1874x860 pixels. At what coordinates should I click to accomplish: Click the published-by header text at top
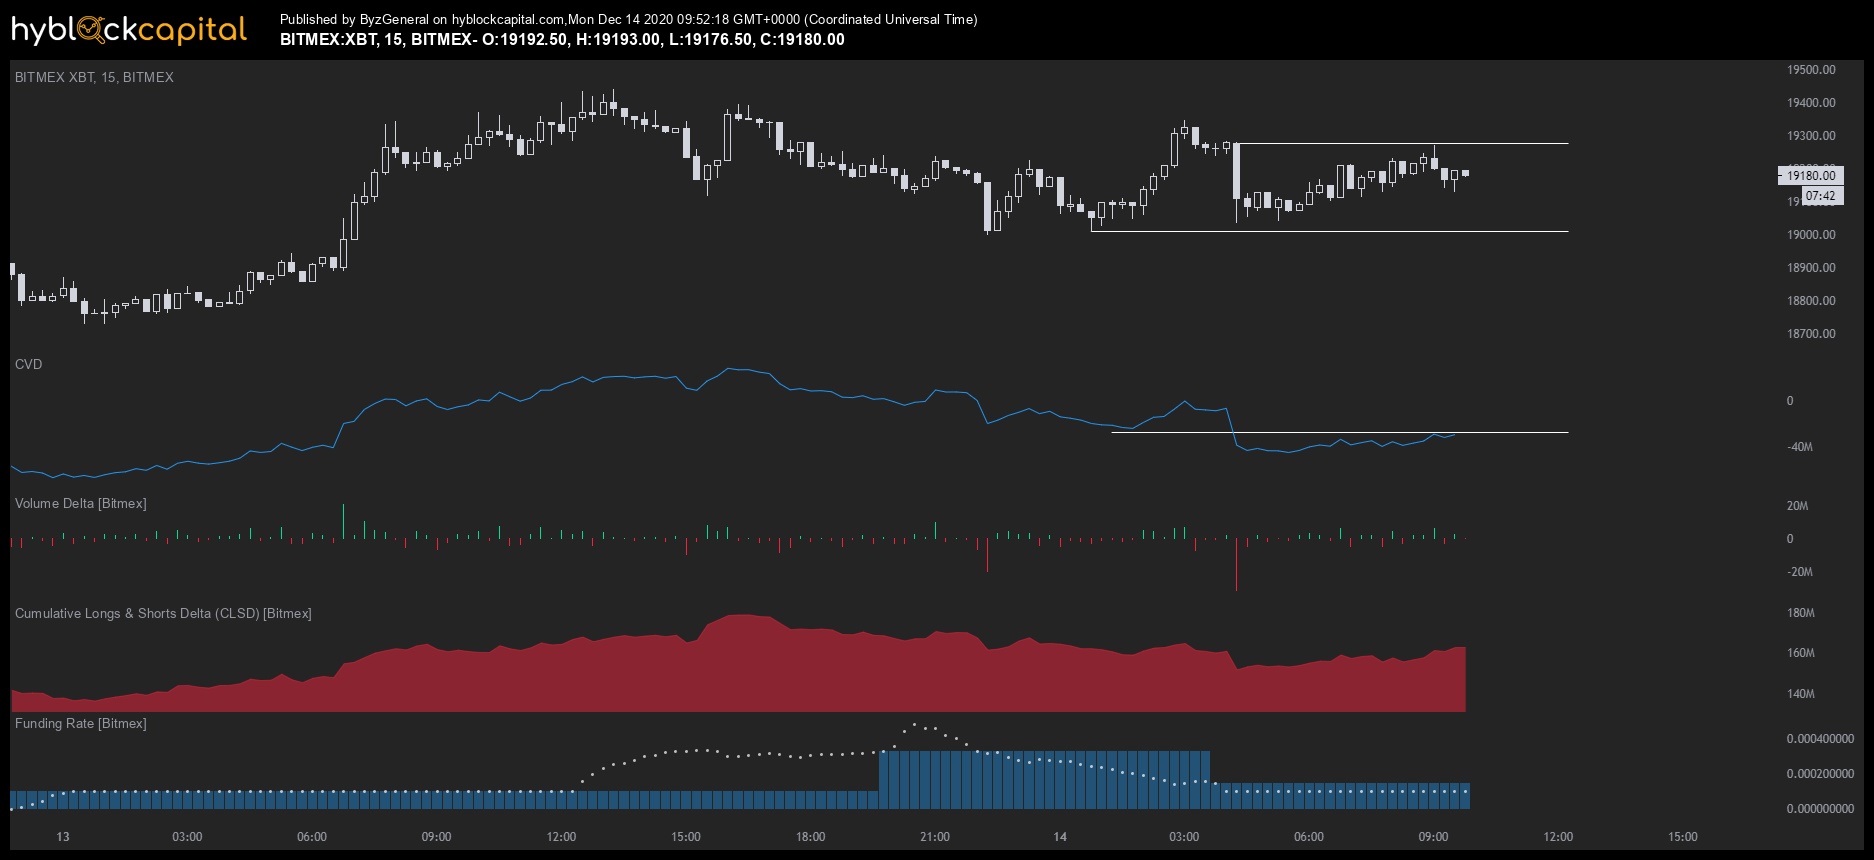click(629, 20)
